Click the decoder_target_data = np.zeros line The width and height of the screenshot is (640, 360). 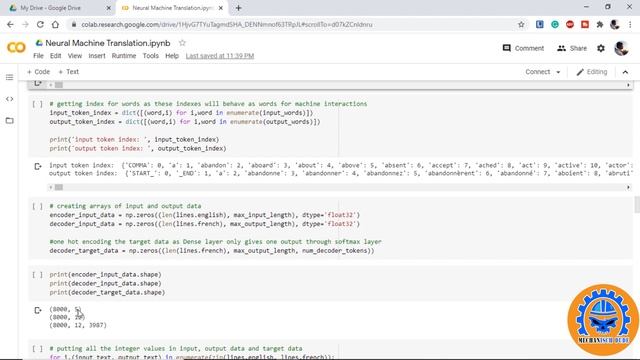pos(212,251)
